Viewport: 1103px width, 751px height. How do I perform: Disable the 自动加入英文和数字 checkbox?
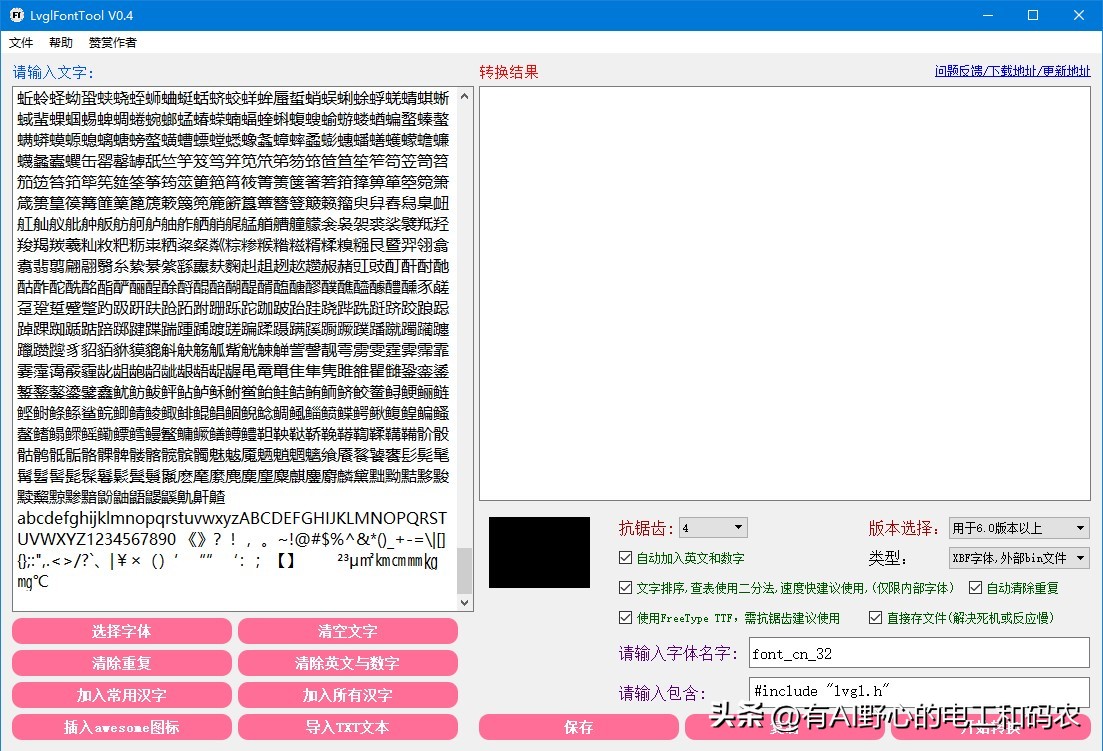coord(625,560)
